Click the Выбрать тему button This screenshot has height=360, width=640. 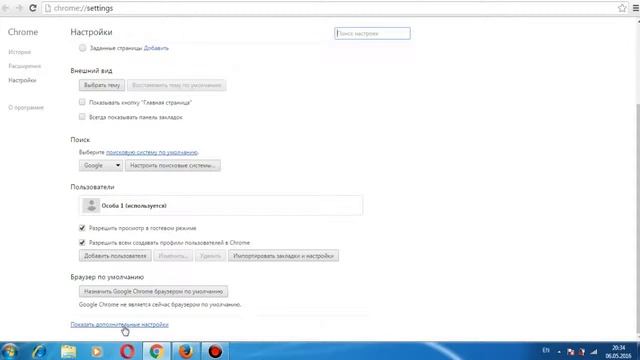102,85
